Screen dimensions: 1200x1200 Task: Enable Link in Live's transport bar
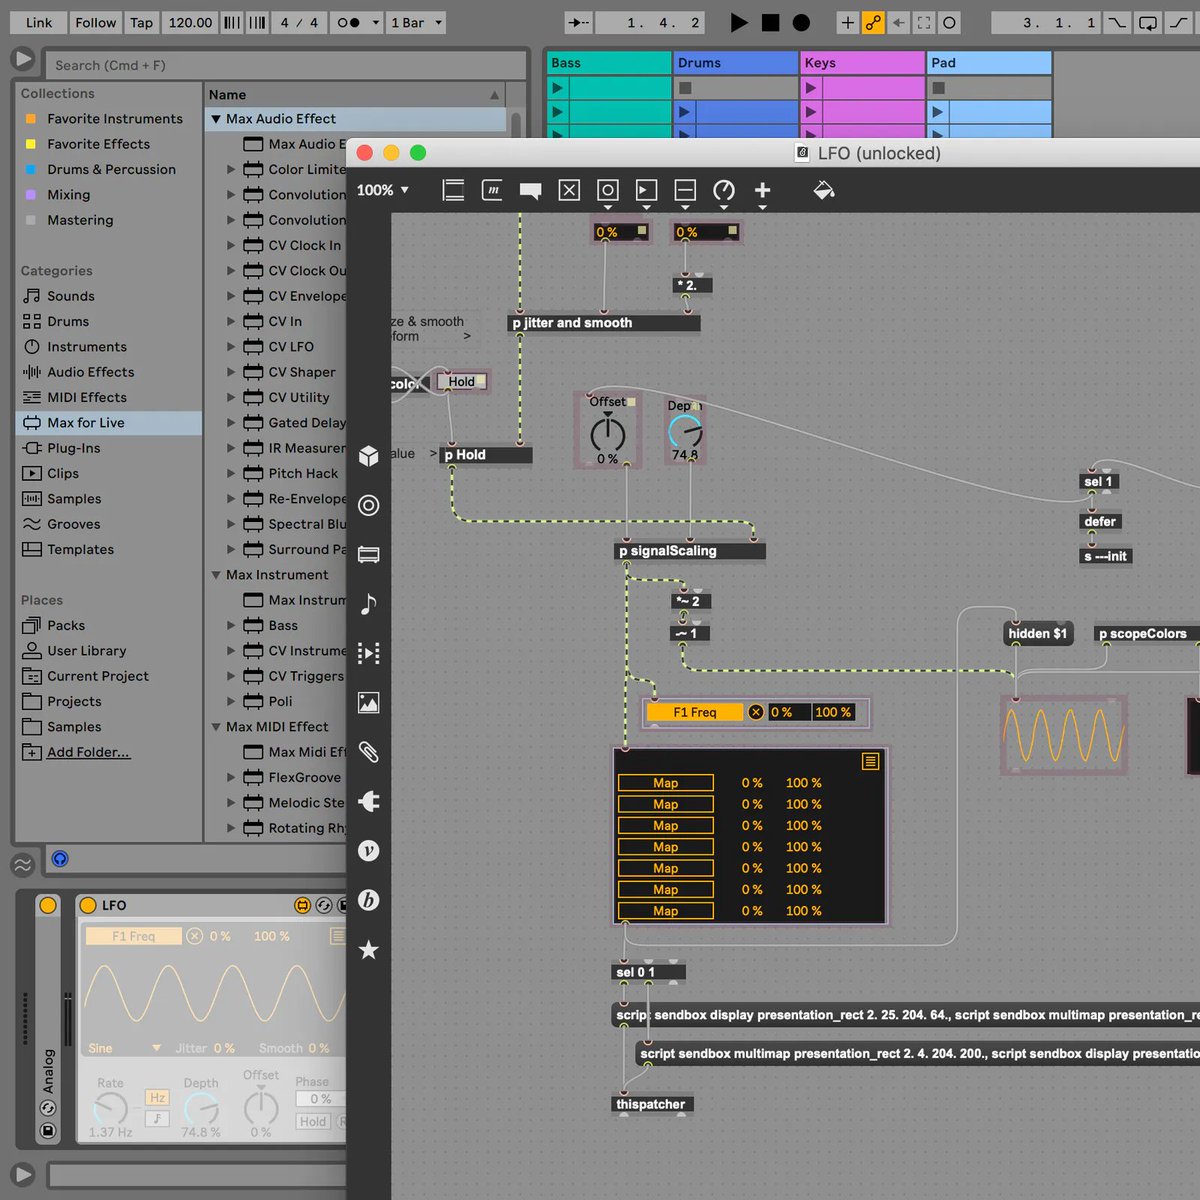(x=37, y=21)
